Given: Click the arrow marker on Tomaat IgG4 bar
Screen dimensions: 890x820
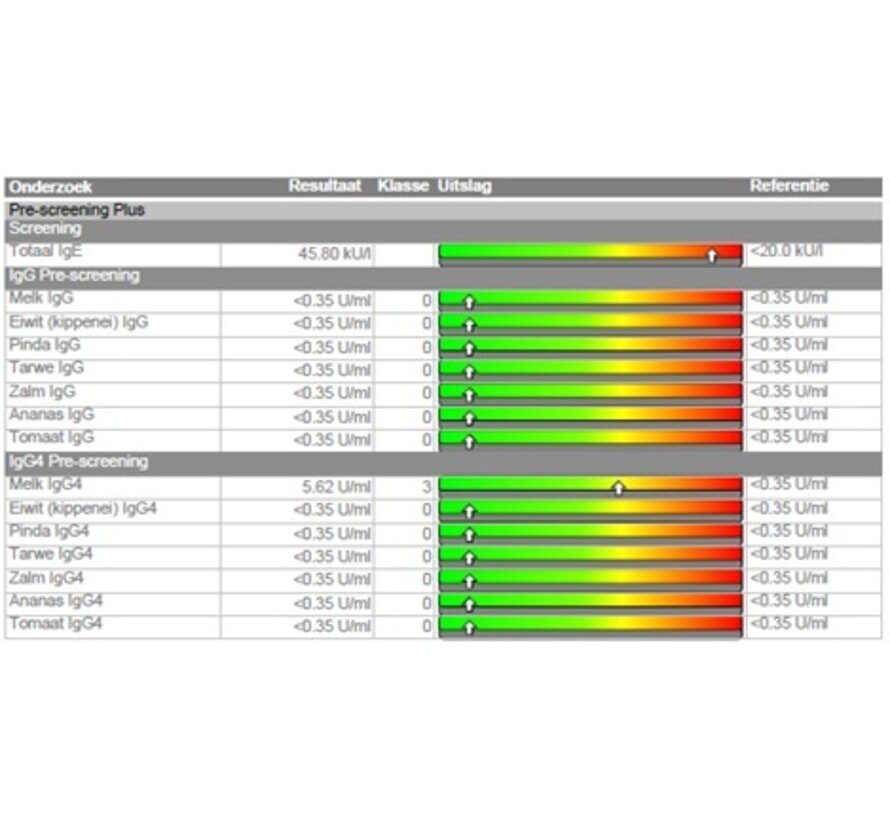Looking at the screenshot, I should 469,628.
